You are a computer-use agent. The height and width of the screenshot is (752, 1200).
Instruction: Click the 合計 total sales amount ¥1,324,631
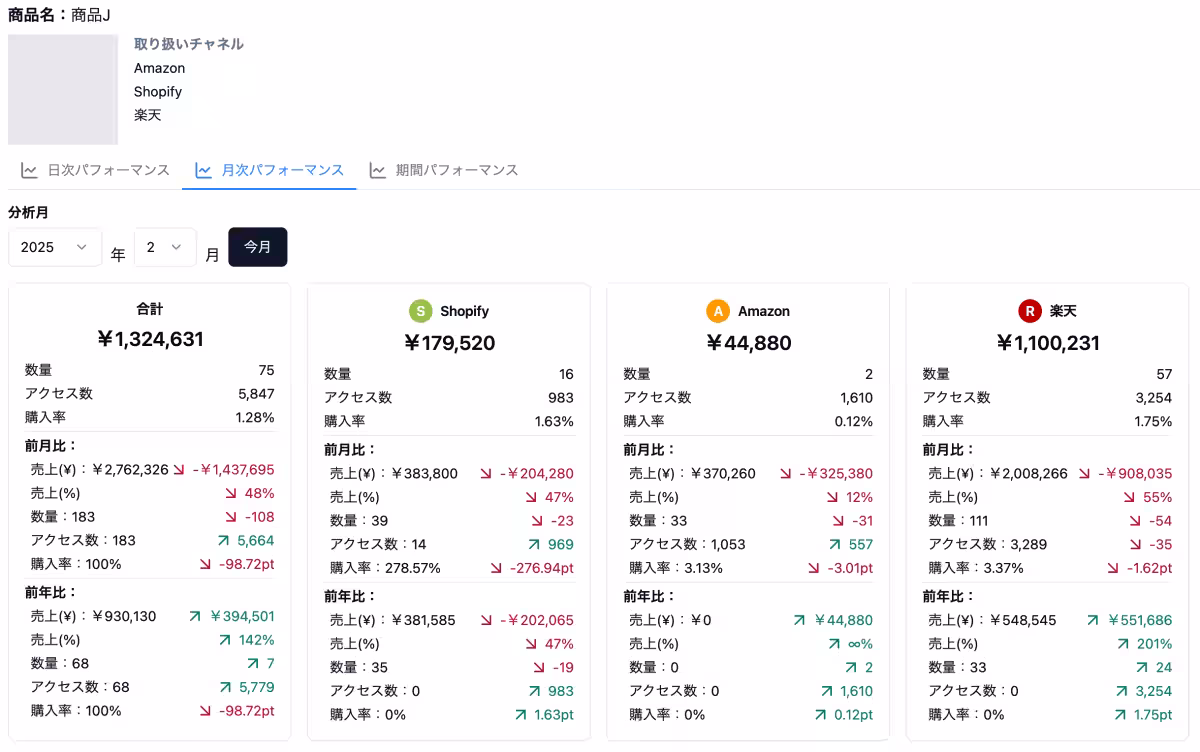150,340
